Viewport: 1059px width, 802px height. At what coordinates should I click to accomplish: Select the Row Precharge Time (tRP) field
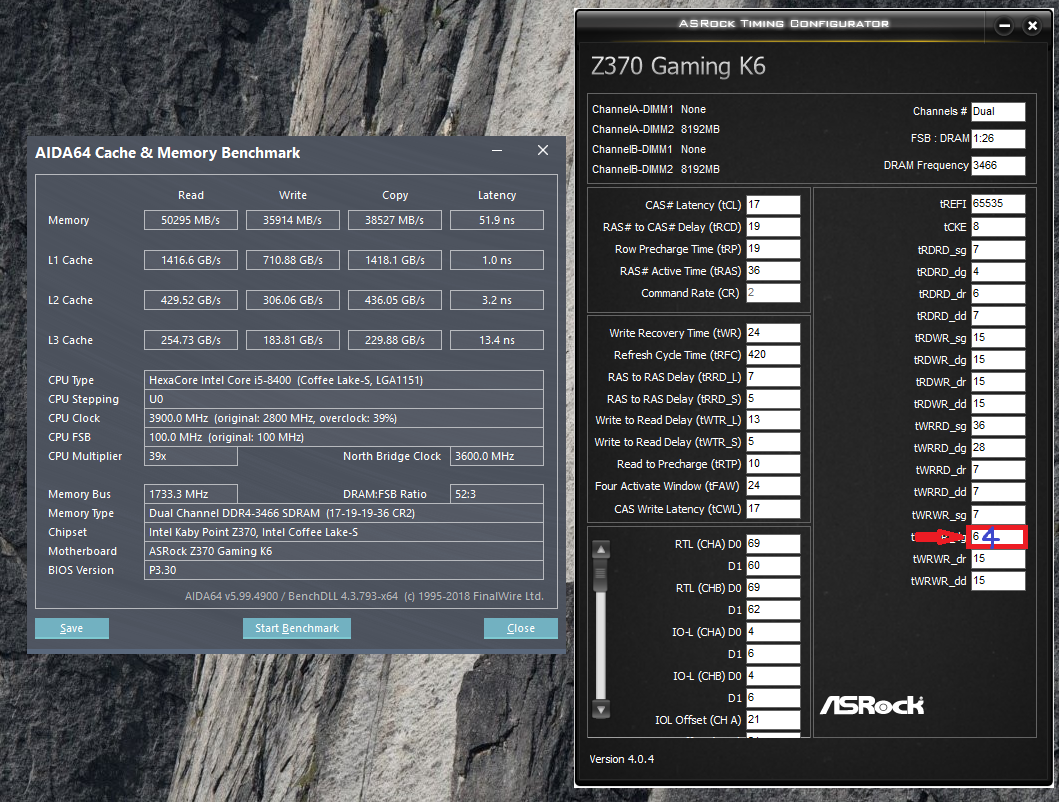tap(773, 249)
